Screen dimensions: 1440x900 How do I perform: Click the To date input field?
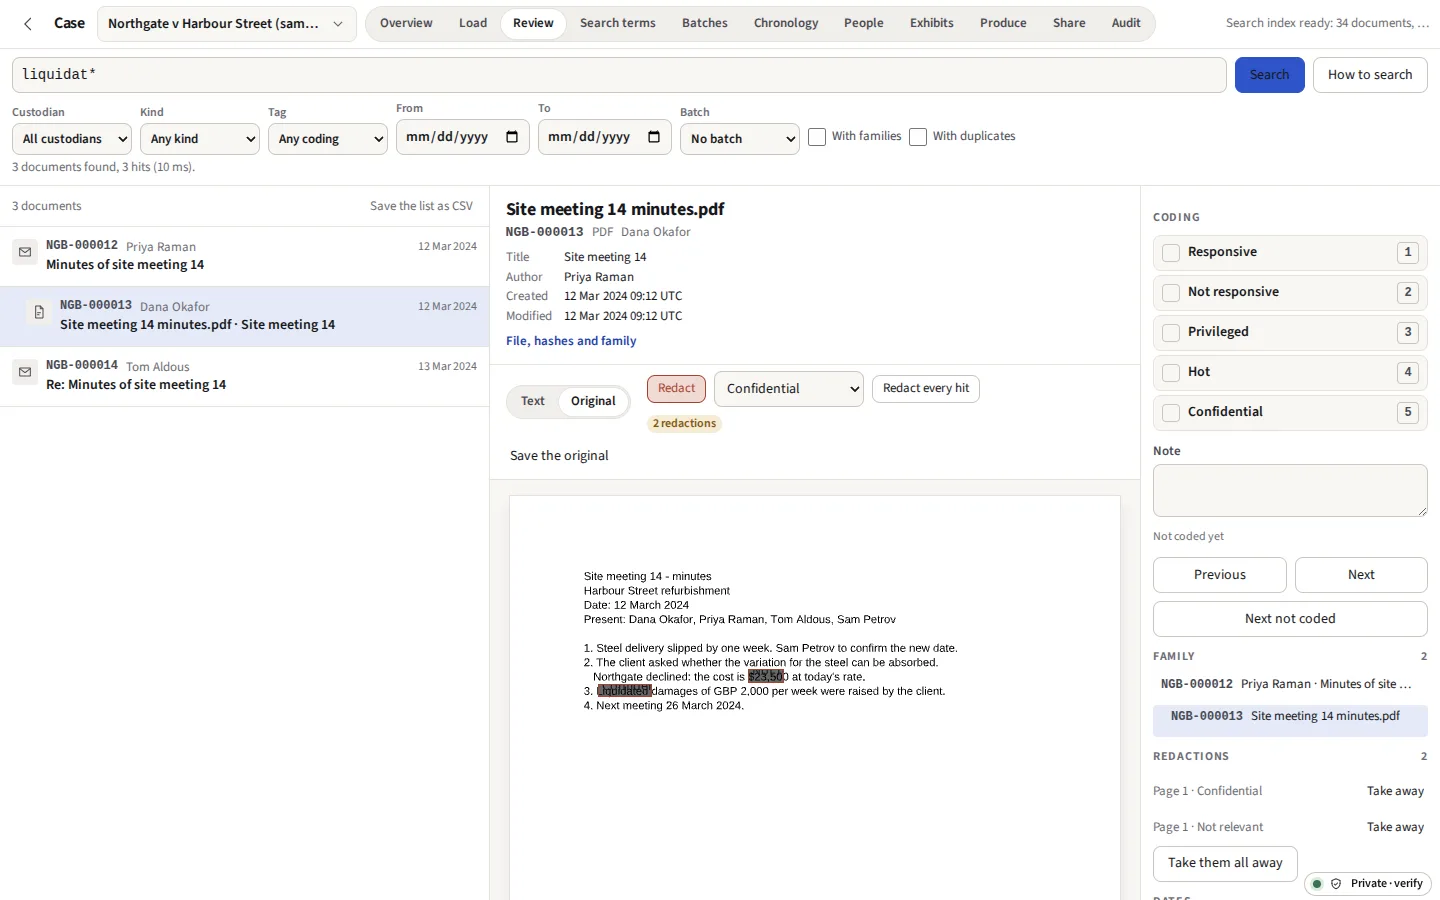point(605,137)
